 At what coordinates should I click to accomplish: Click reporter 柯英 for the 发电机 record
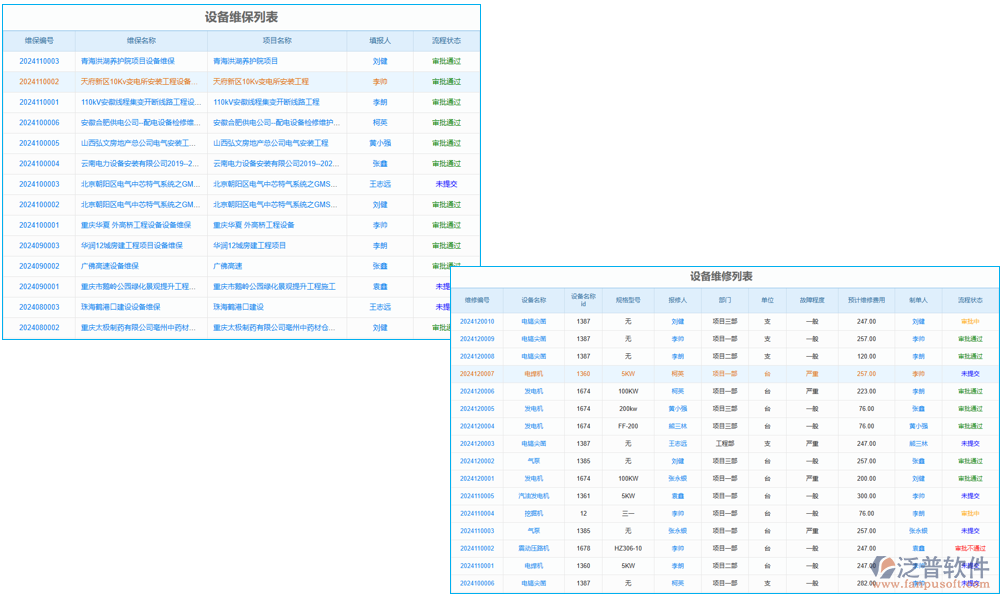click(x=676, y=391)
